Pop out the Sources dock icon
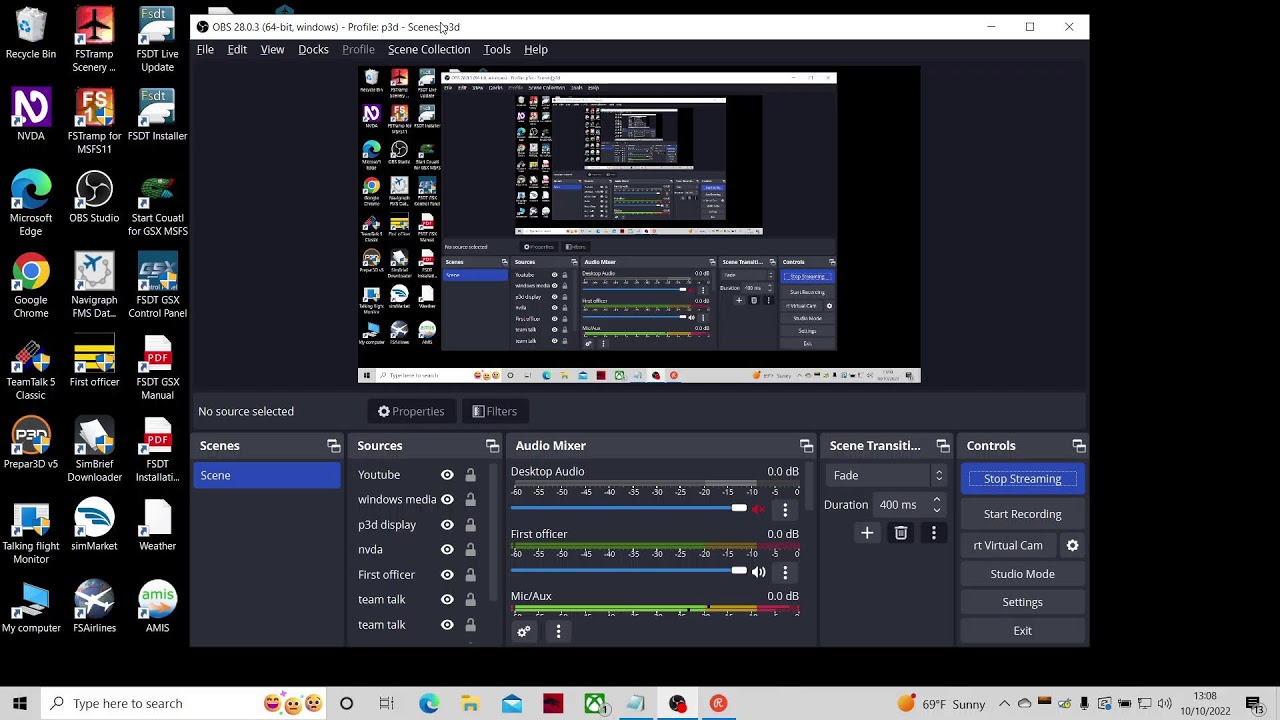 tap(492, 446)
